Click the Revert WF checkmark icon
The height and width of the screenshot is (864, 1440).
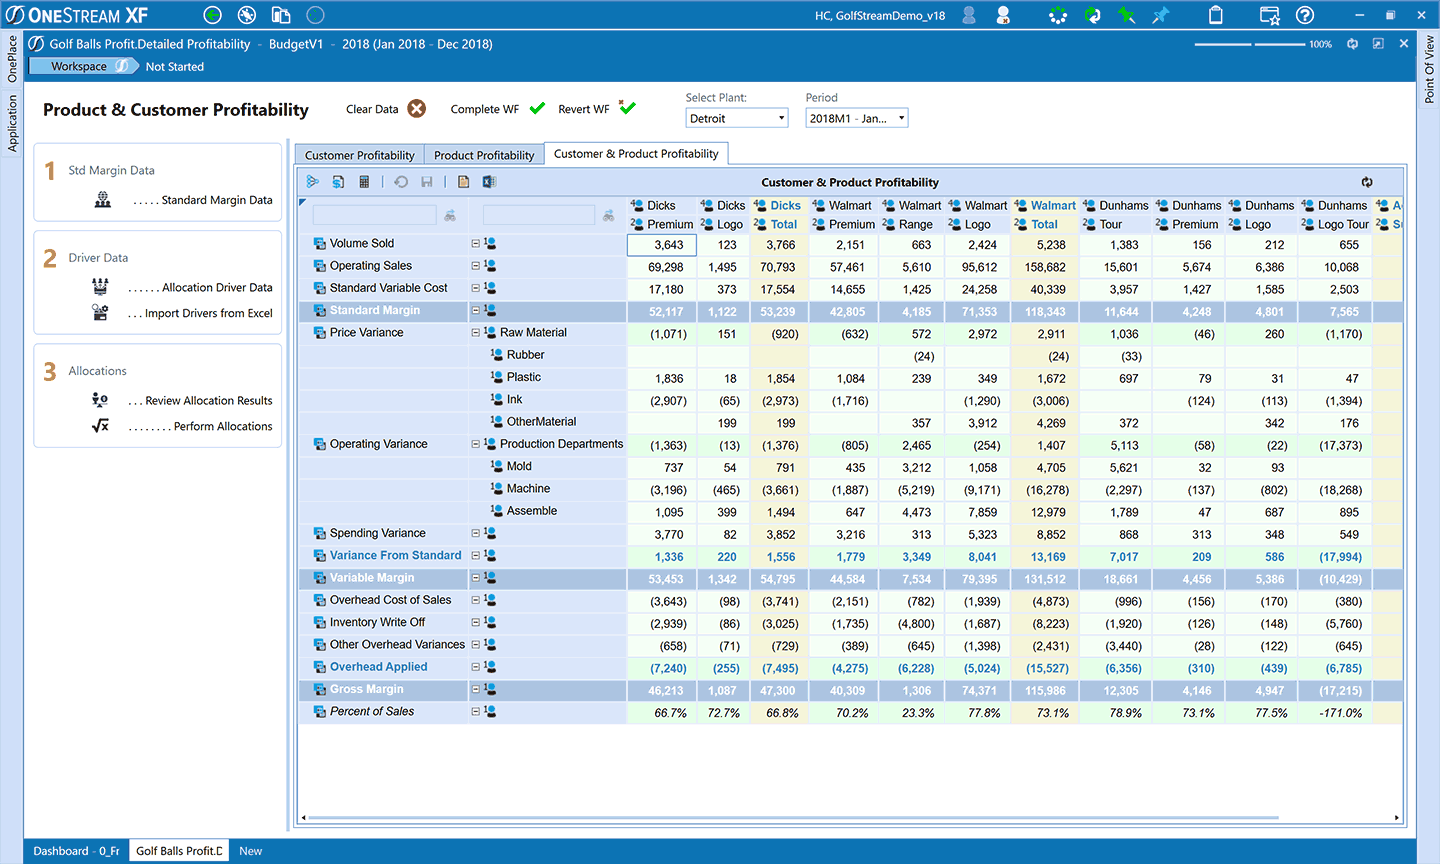pyautogui.click(x=627, y=108)
